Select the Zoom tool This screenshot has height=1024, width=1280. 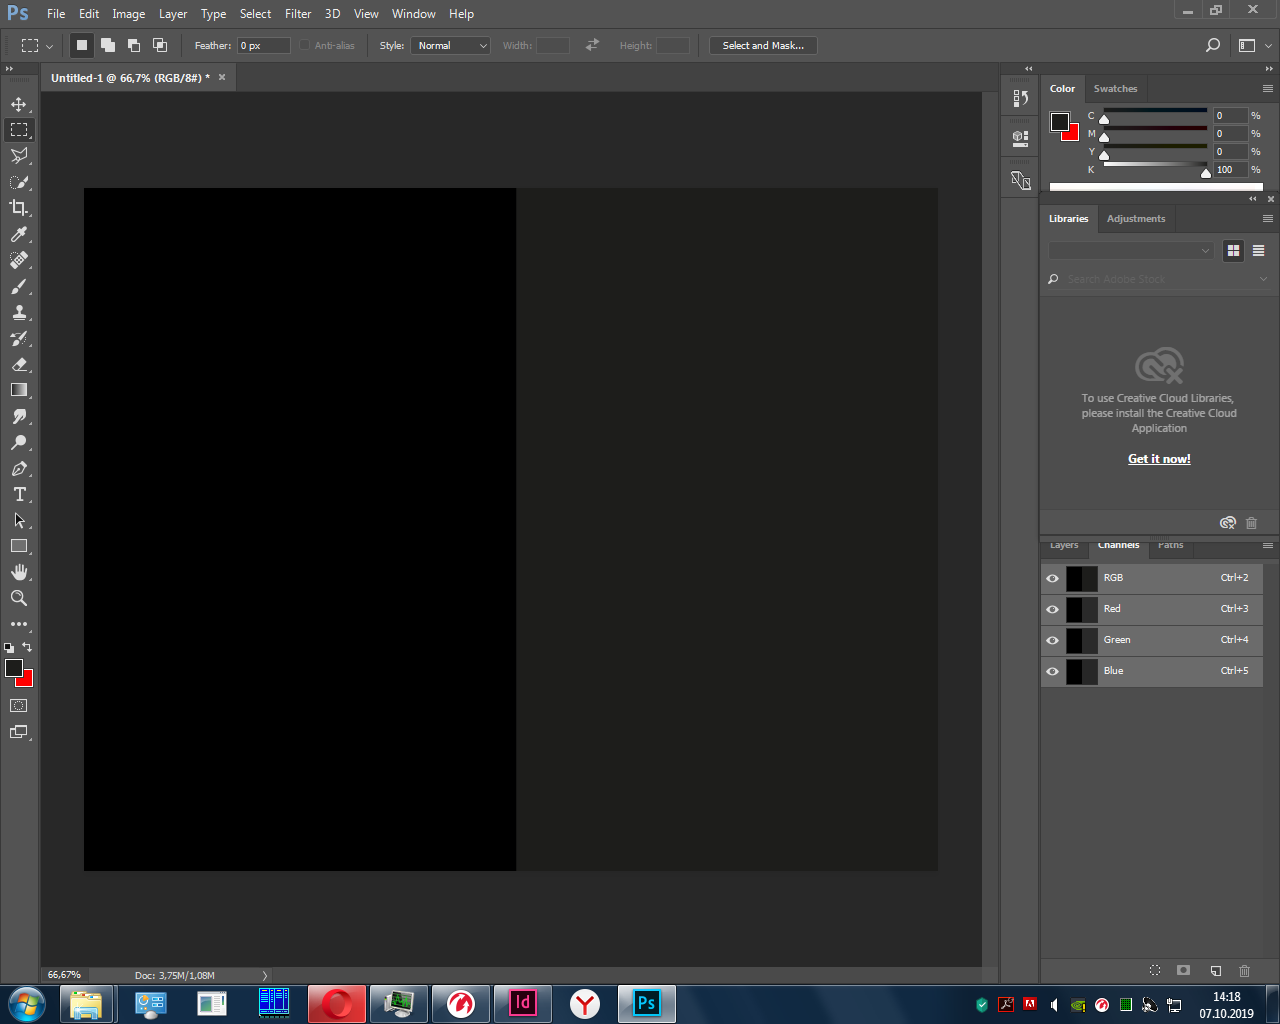(x=19, y=598)
